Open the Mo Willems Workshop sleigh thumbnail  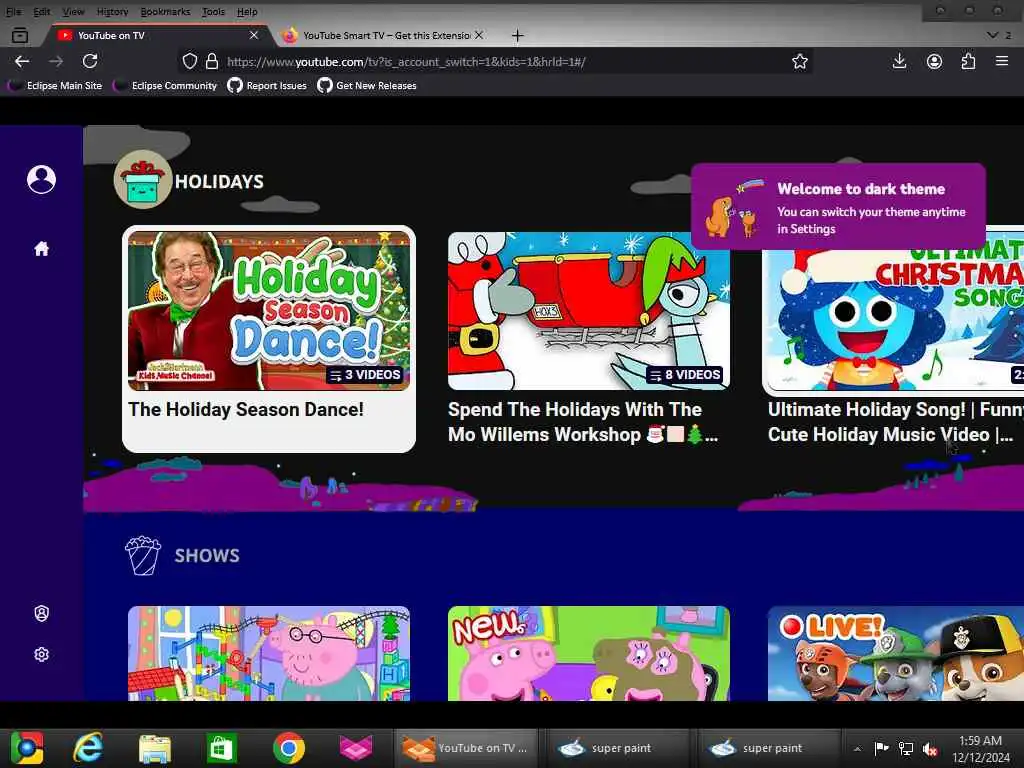click(x=588, y=311)
